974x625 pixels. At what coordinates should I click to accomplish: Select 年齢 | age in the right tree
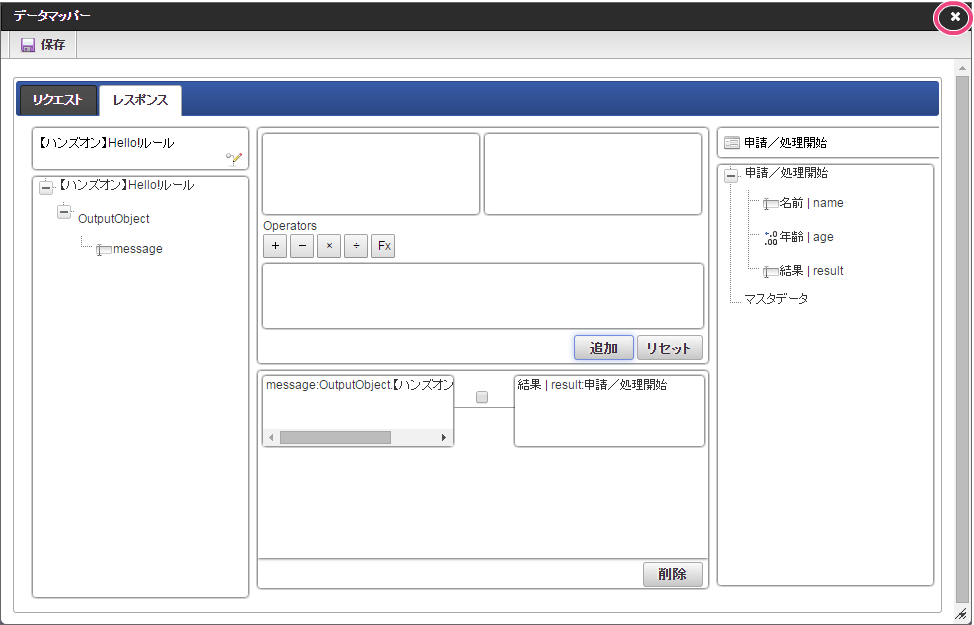point(806,237)
